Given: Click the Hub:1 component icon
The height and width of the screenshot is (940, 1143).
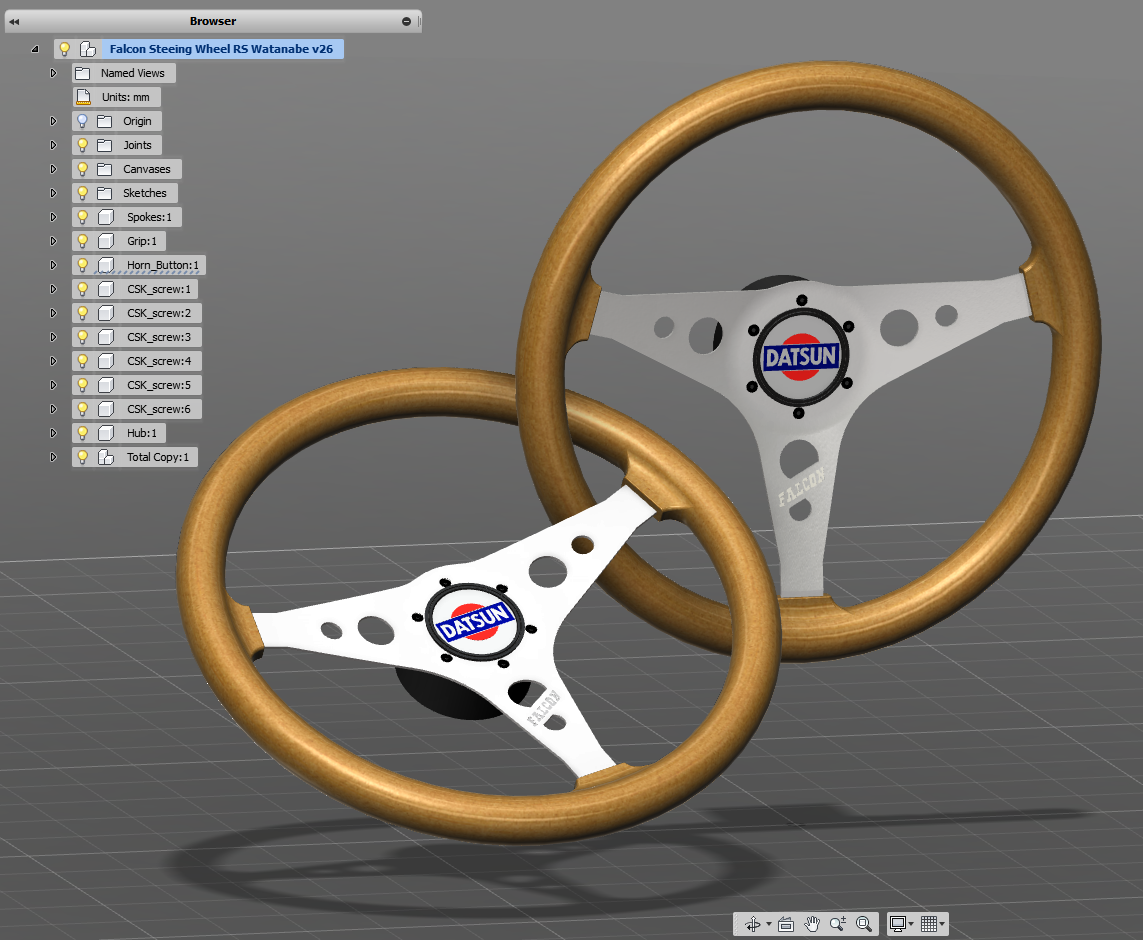Looking at the screenshot, I should click(106, 433).
